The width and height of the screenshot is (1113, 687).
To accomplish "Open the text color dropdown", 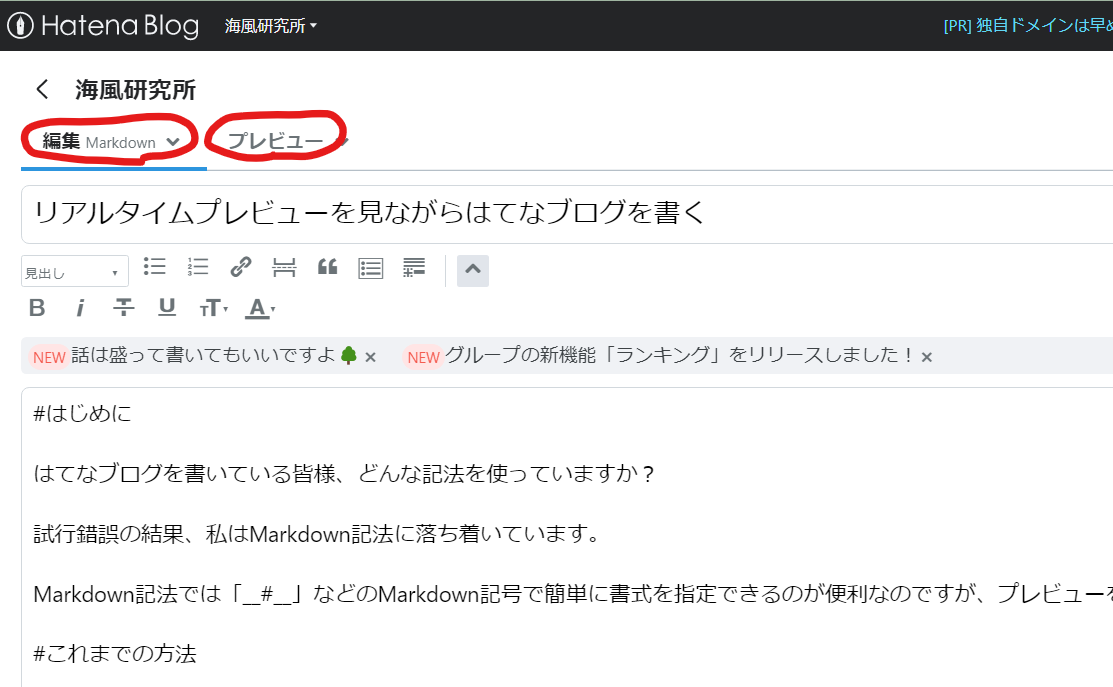I will (x=261, y=309).
